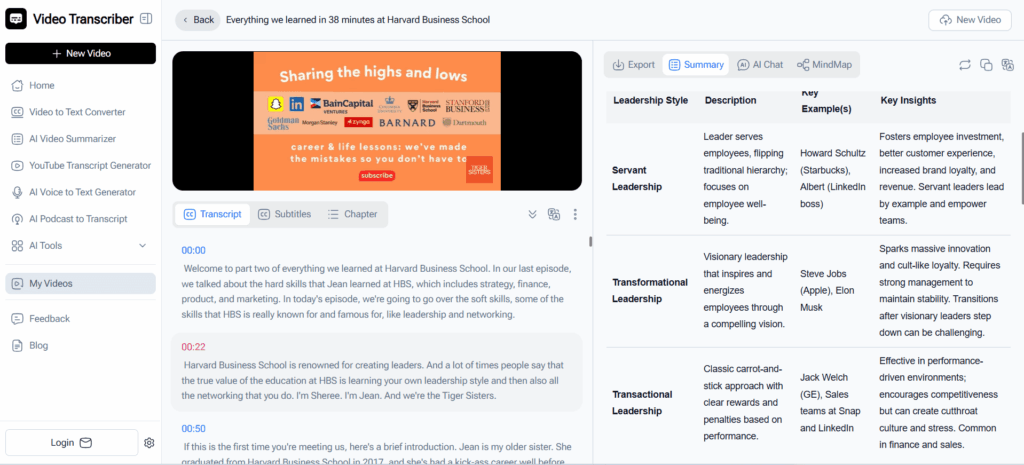Image resolution: width=1024 pixels, height=465 pixels.
Task: Open AI Voice to Text Generator
Action: click(80, 193)
